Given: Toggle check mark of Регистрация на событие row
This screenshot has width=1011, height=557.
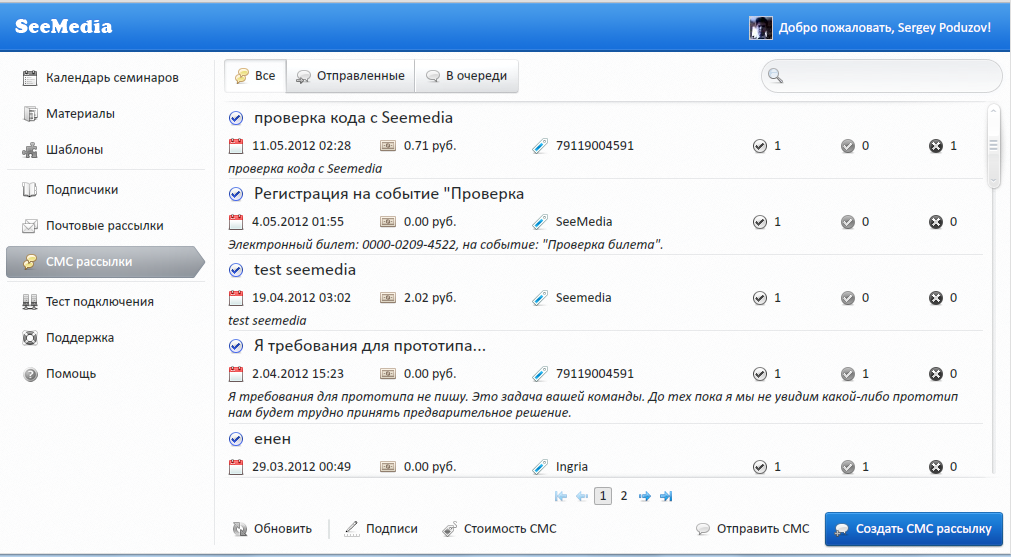Looking at the screenshot, I should pyautogui.click(x=236, y=194).
